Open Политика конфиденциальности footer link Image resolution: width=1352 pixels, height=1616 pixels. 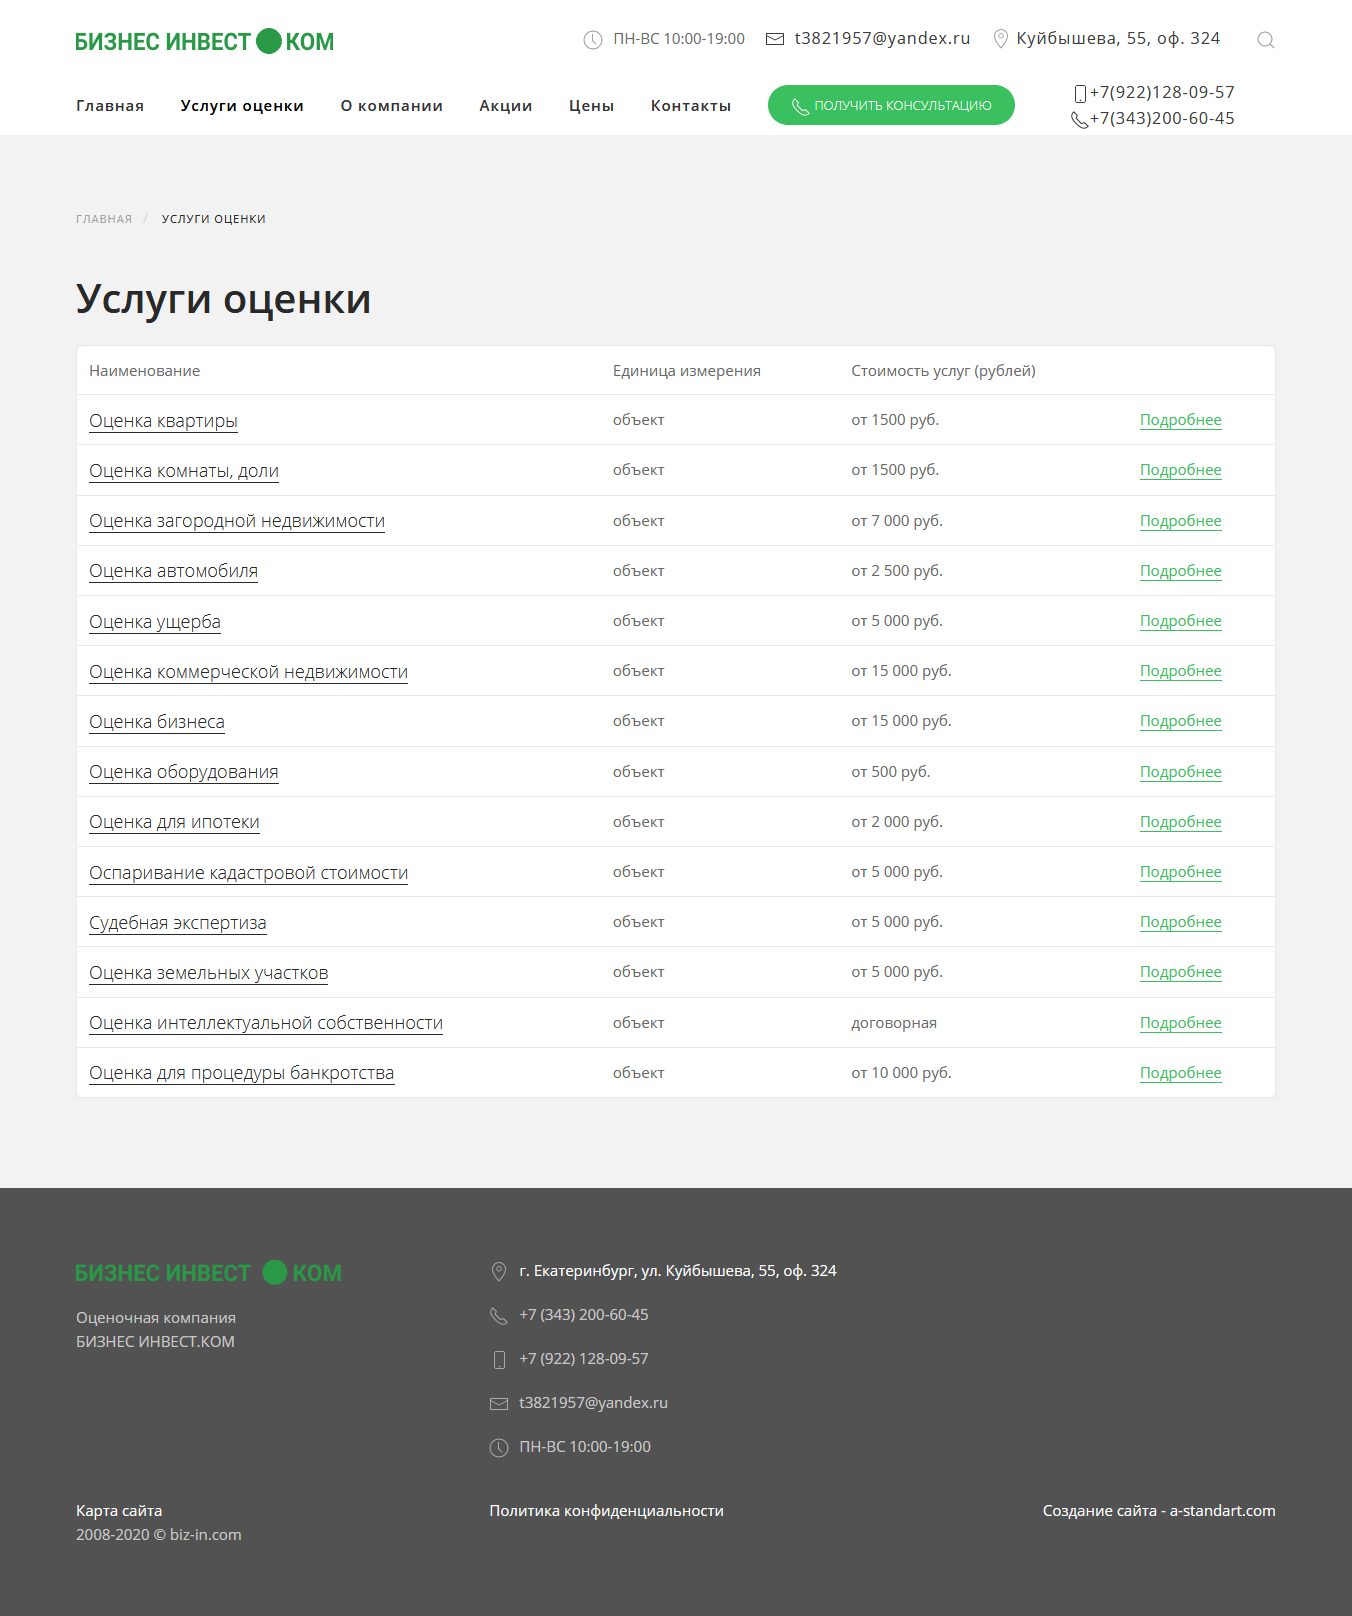(607, 1511)
